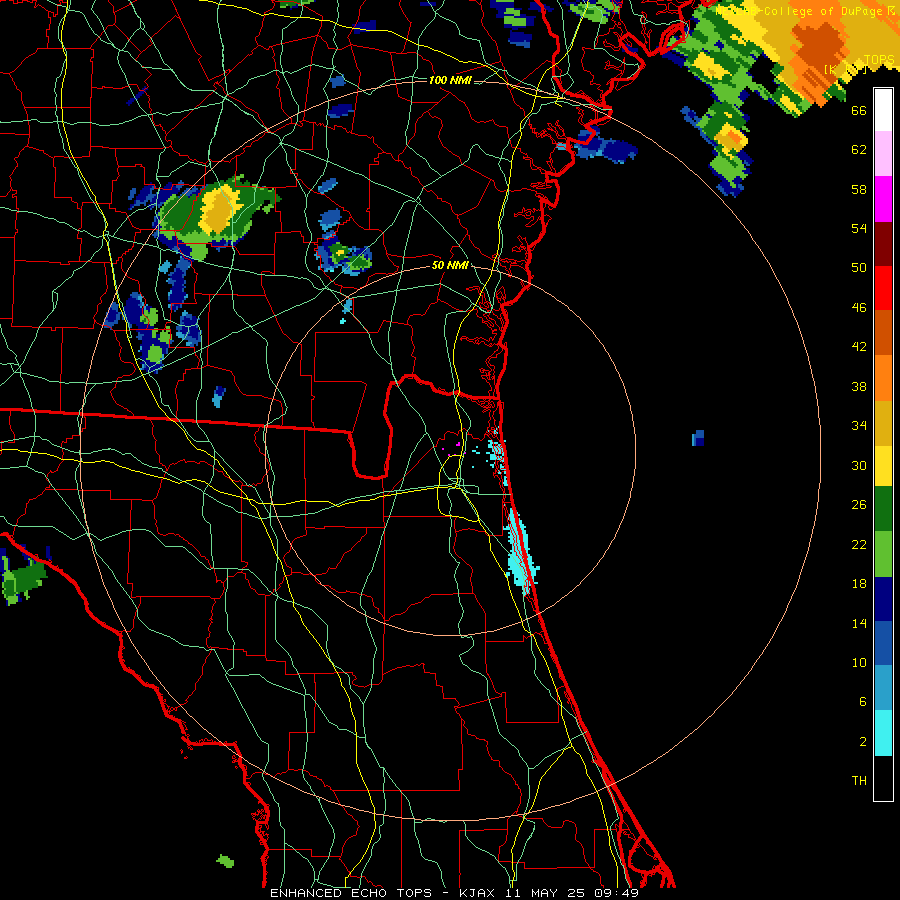Viewport: 900px width, 900px height.
Task: Click the '50 NMI' range ring label
Action: [450, 266]
